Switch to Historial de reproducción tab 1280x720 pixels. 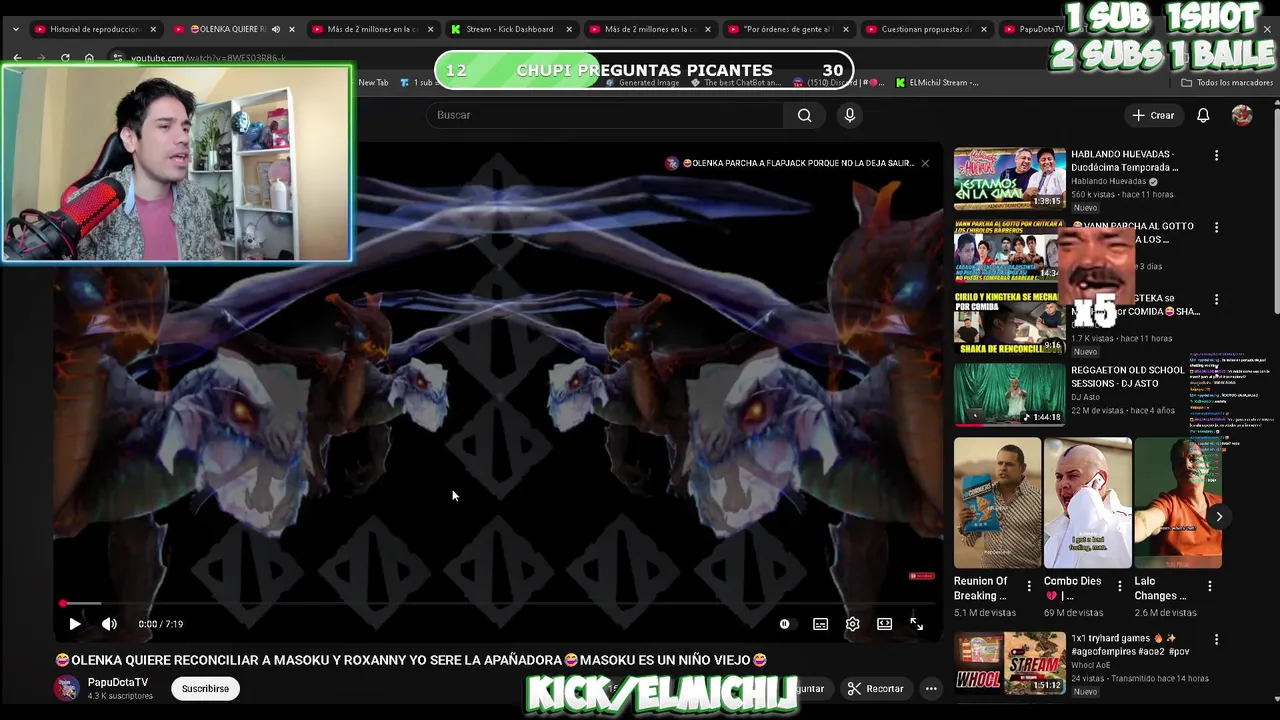pyautogui.click(x=95, y=29)
